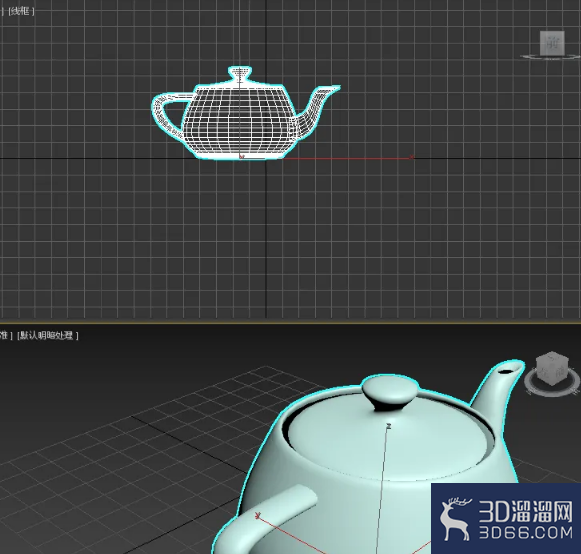
Task: Click the ViewCube in the shaded perspective viewport
Action: click(x=552, y=368)
